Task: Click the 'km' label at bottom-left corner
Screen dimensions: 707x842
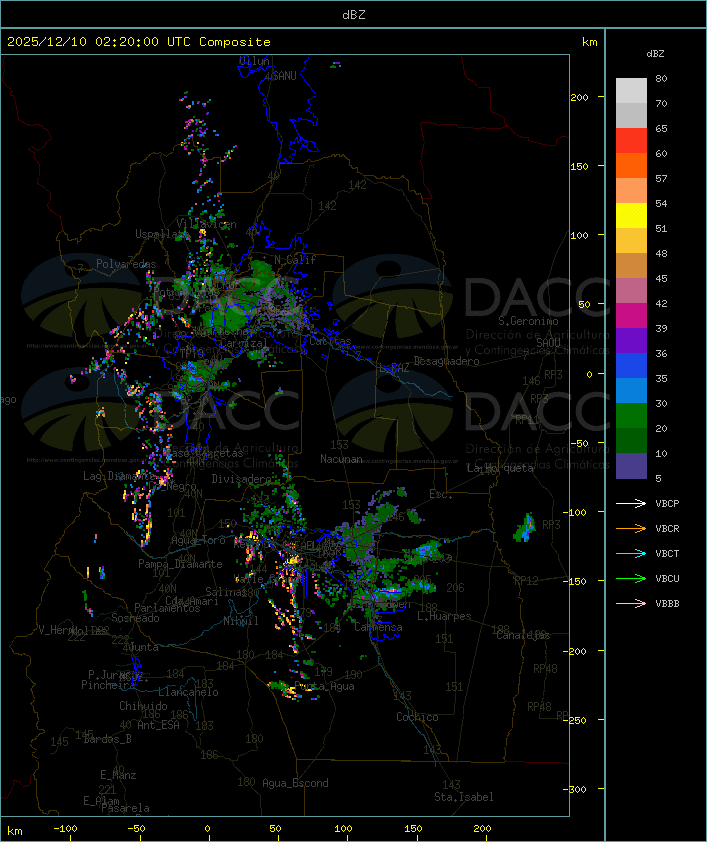Action: 14,831
